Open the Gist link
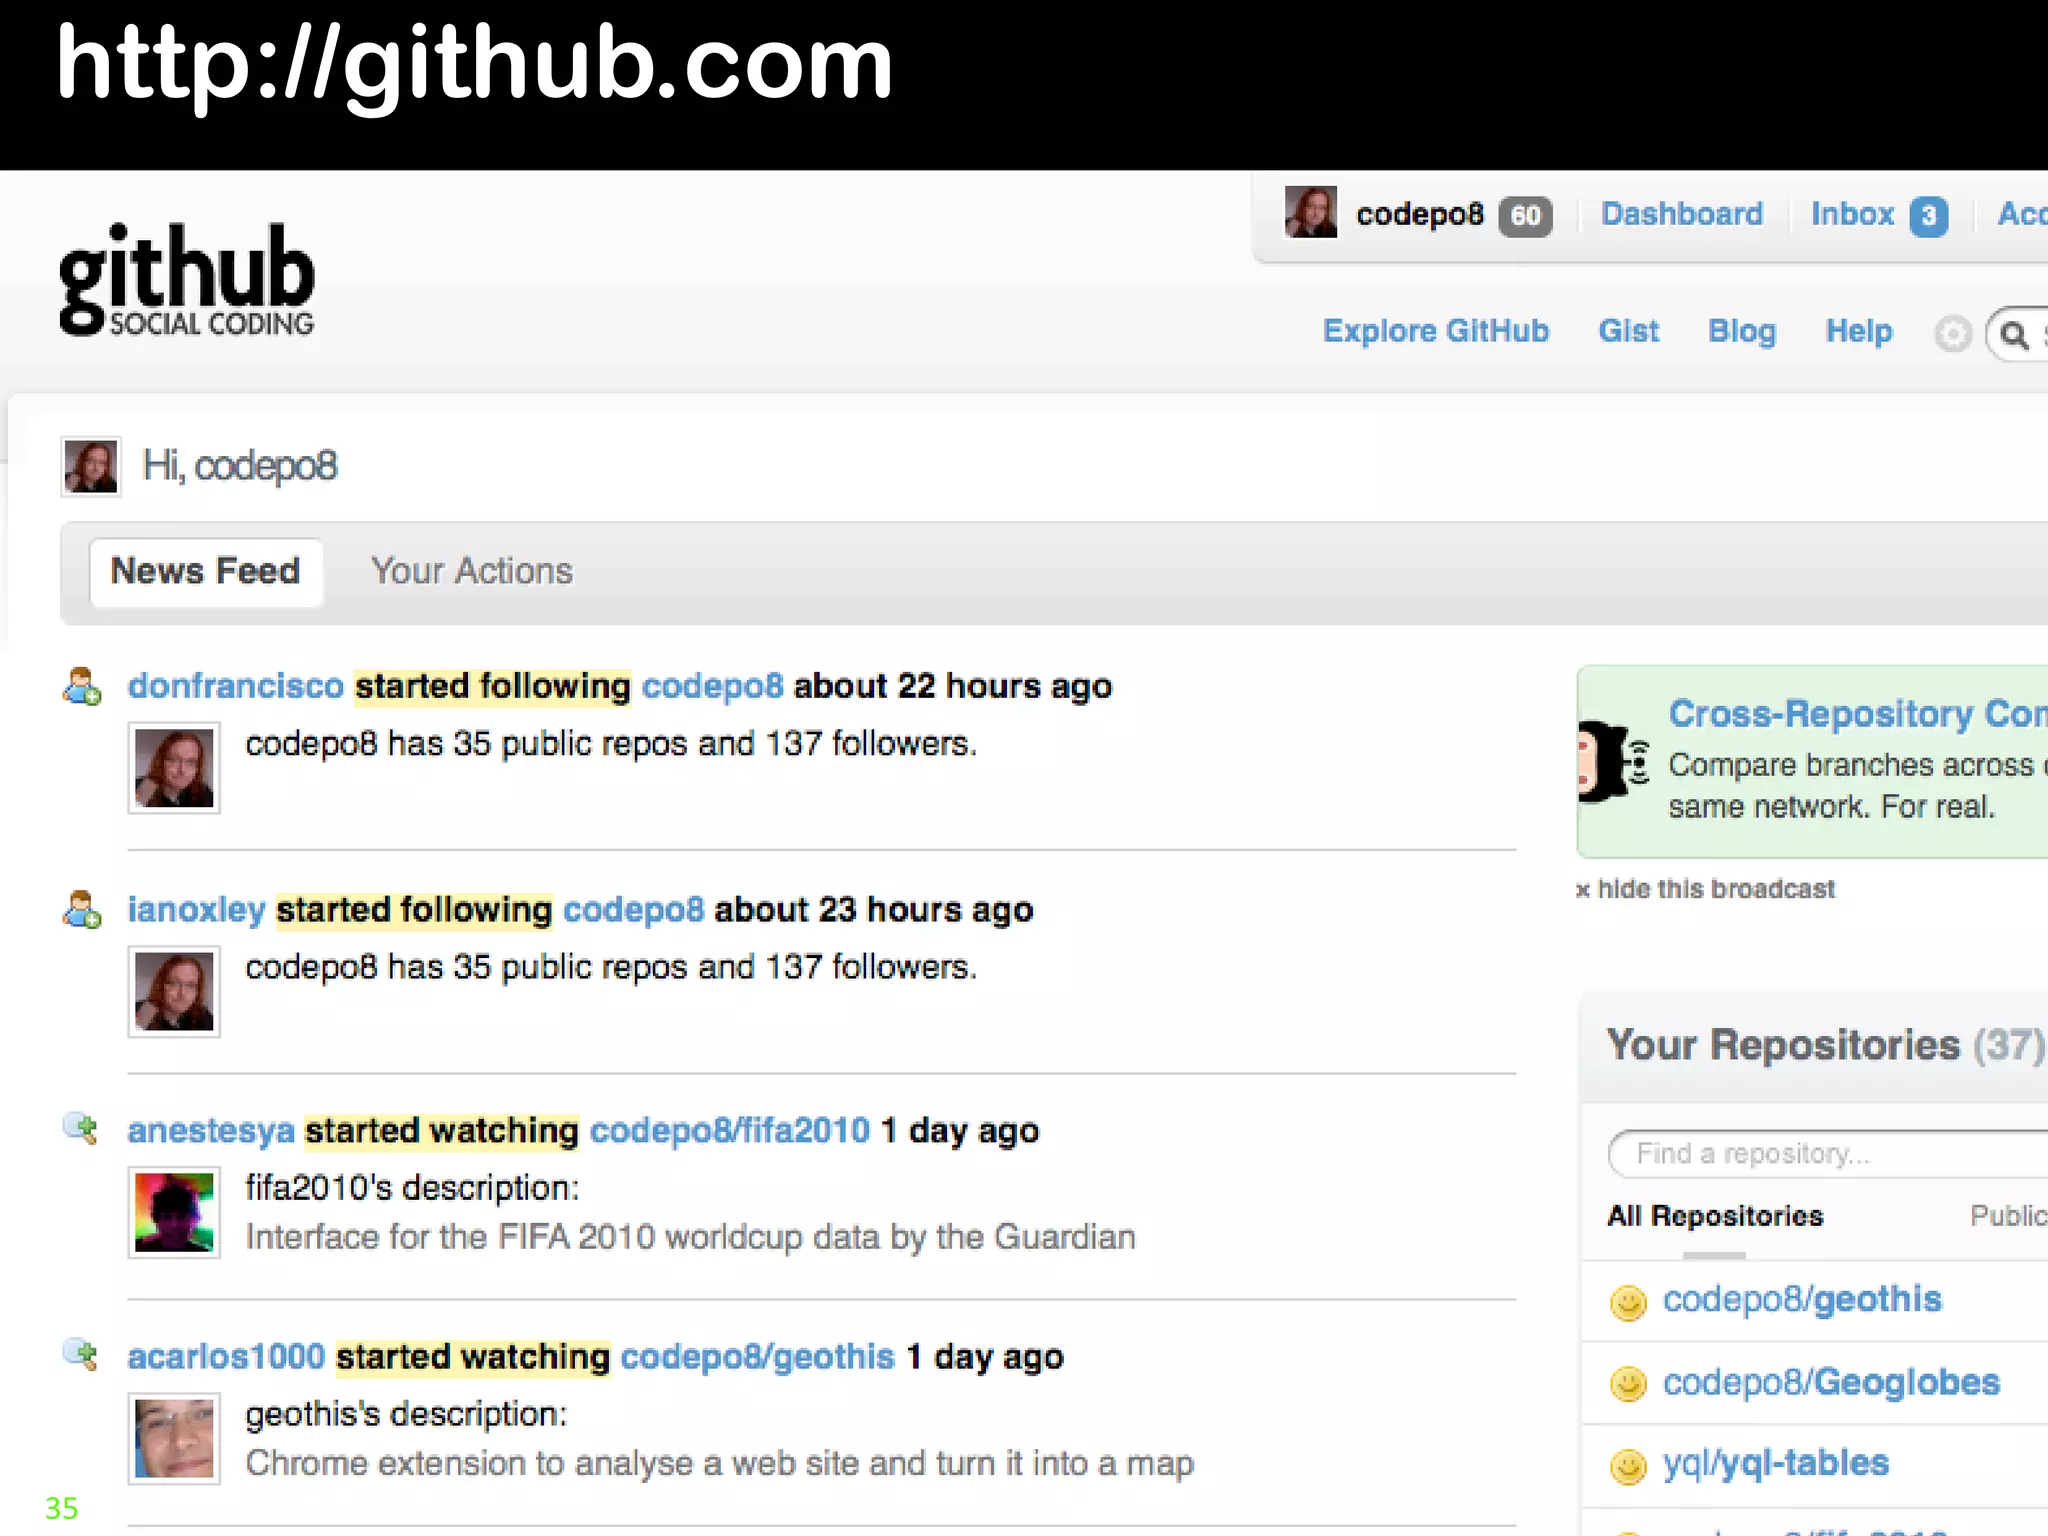Image resolution: width=2048 pixels, height=1536 pixels. pos(1629,331)
